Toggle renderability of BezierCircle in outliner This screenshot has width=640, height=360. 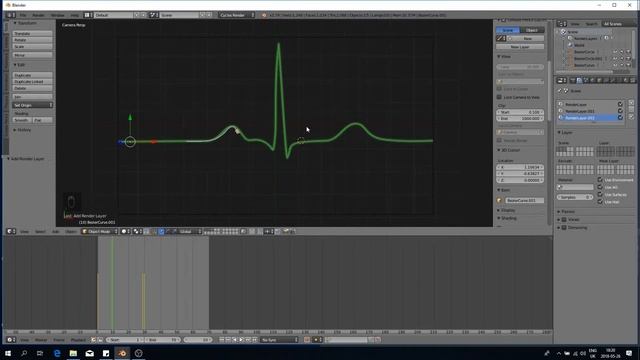point(629,52)
